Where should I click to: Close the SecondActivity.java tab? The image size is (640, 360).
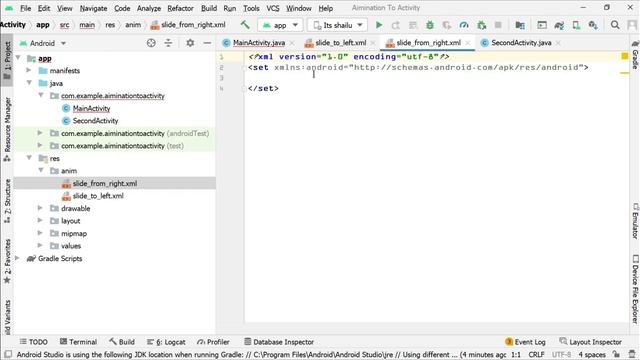click(558, 43)
